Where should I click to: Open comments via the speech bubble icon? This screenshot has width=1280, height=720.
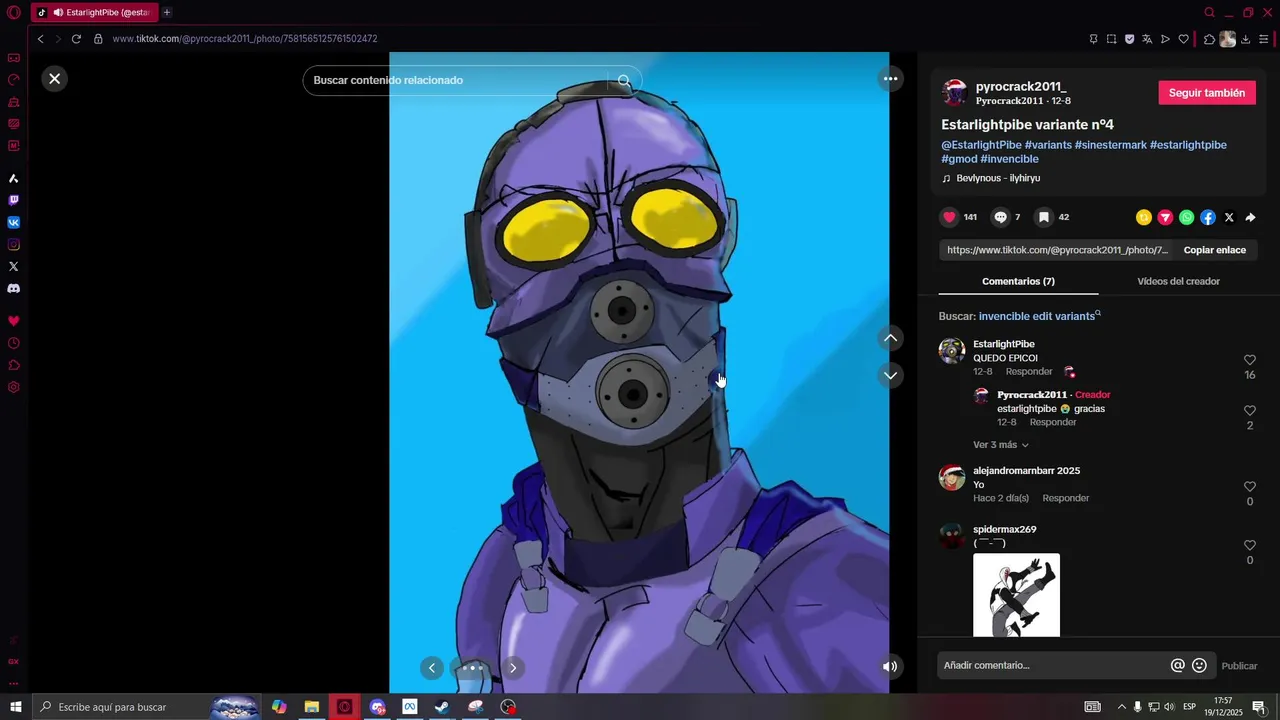point(1000,217)
